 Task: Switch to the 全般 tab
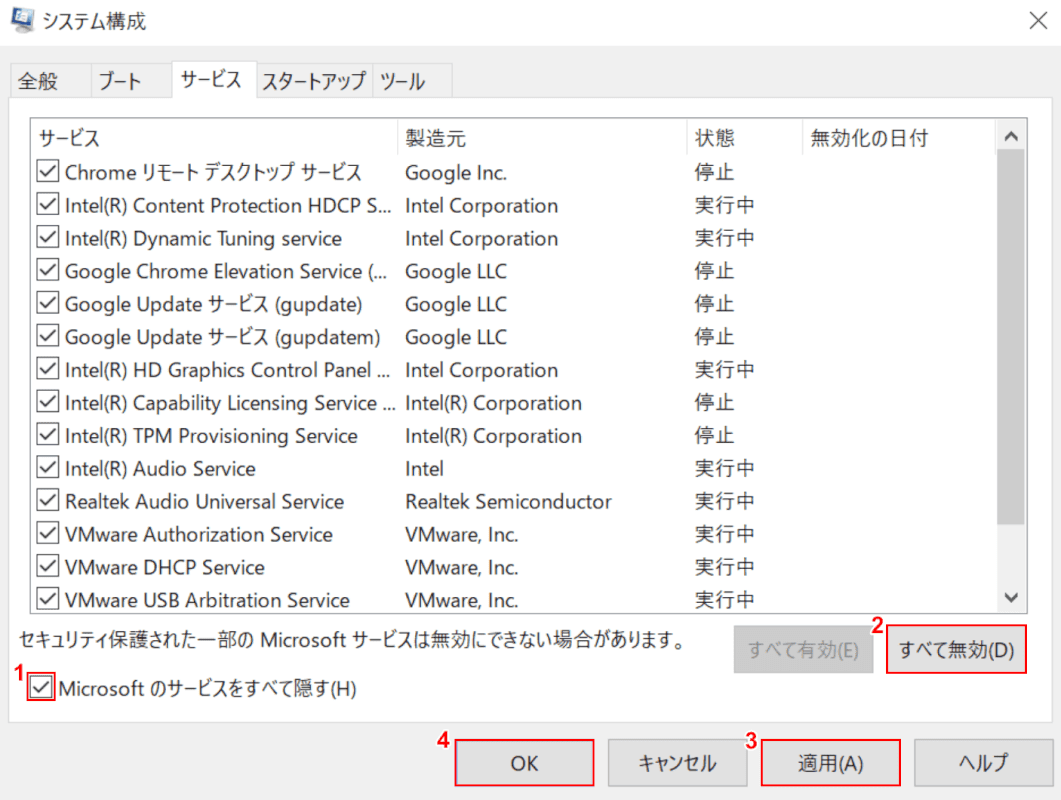pyautogui.click(x=50, y=81)
